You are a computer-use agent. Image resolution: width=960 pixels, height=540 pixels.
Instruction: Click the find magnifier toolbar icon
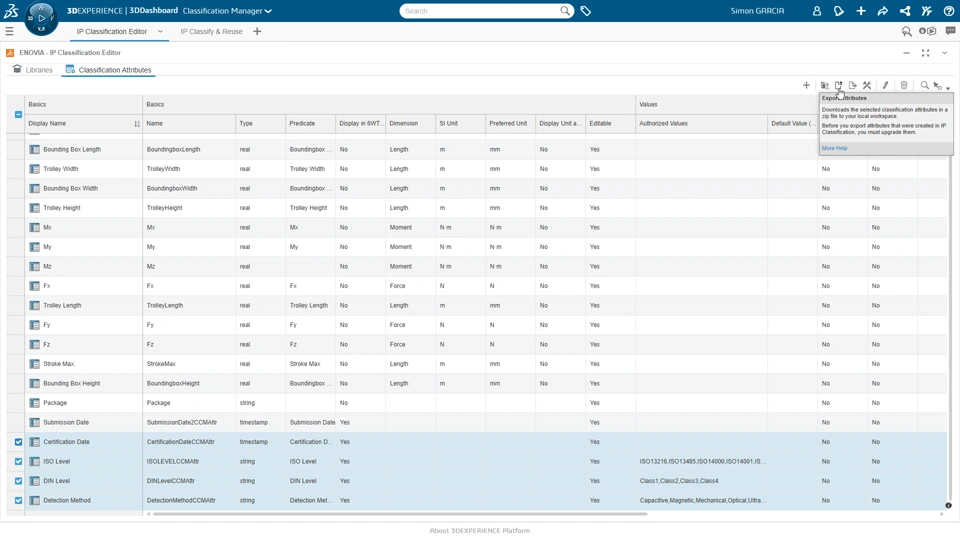(x=924, y=85)
